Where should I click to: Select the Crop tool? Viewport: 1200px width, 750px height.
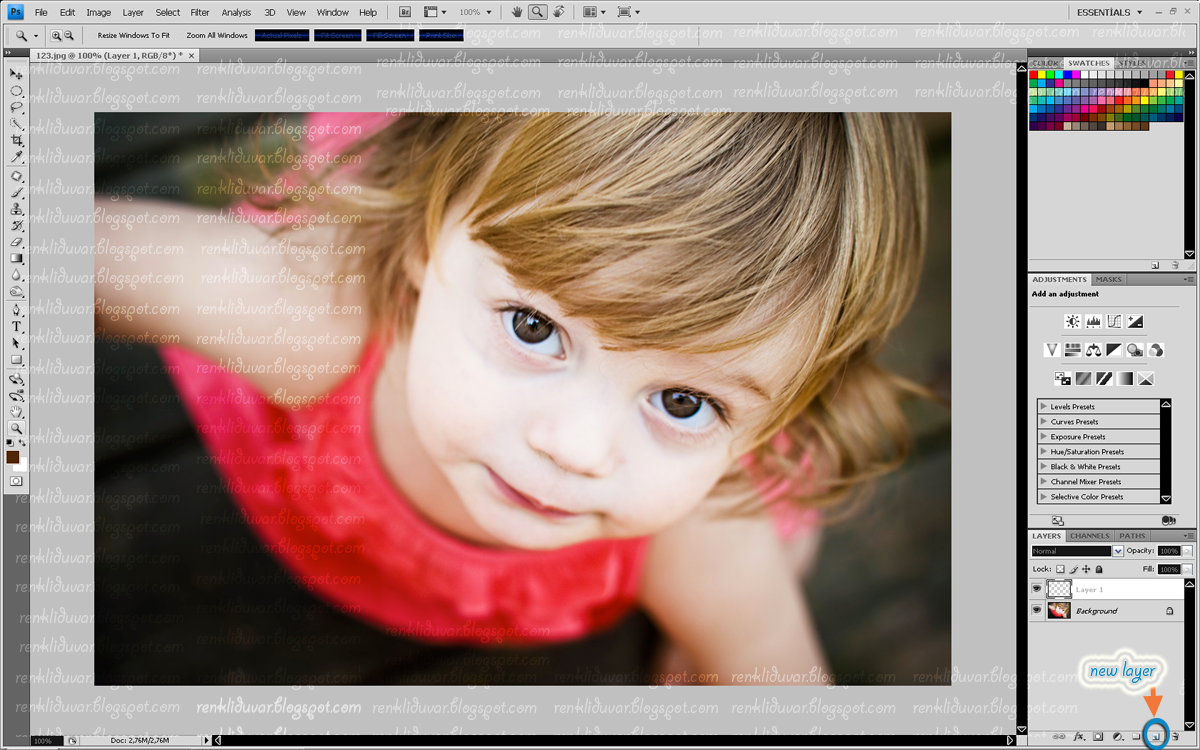17,141
